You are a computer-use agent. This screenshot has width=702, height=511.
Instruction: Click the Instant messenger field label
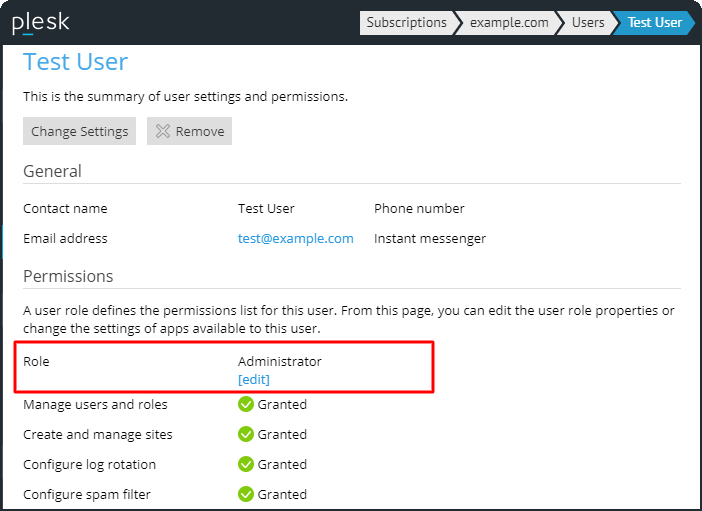click(x=429, y=238)
